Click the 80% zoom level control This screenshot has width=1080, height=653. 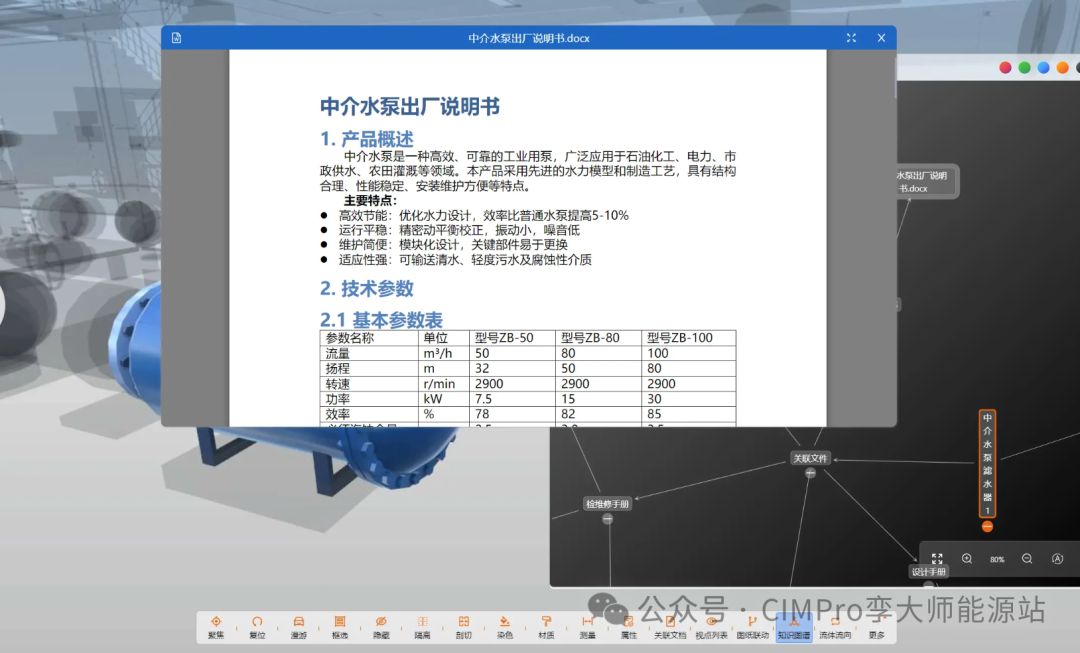tap(997, 559)
